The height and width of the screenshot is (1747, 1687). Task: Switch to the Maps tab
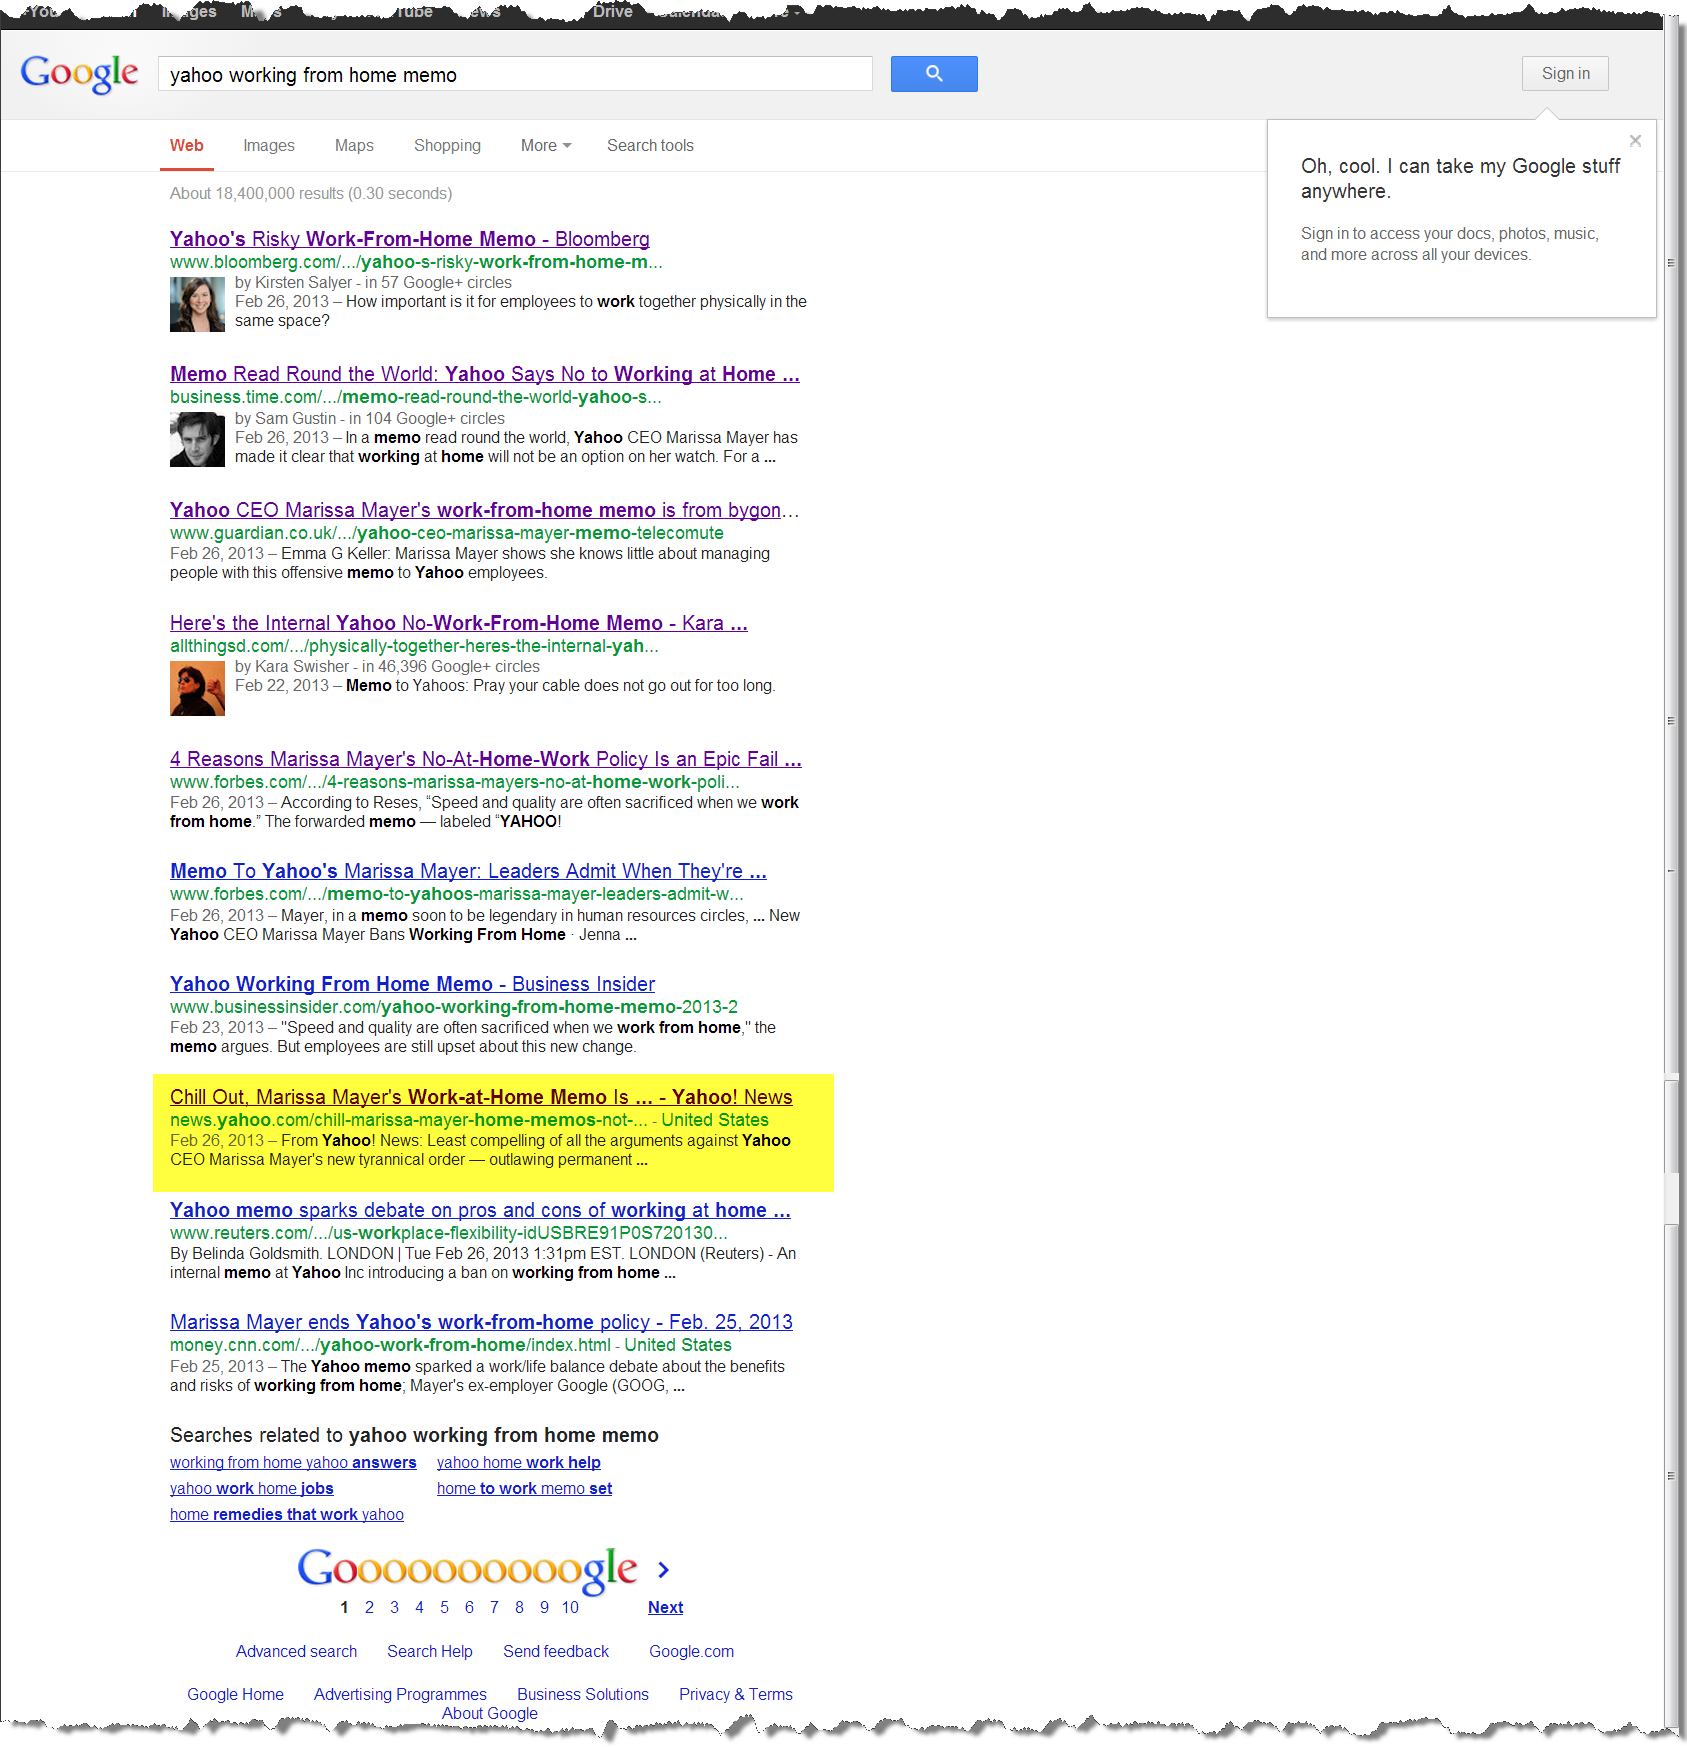pos(354,145)
